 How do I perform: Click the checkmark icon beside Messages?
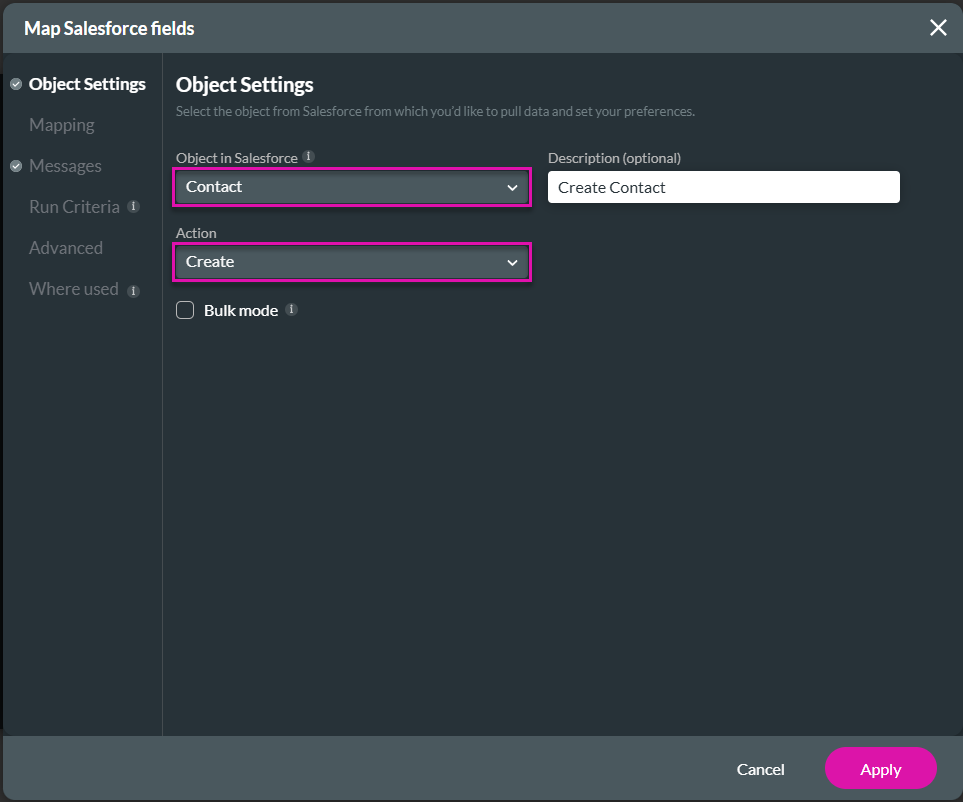pyautogui.click(x=15, y=166)
